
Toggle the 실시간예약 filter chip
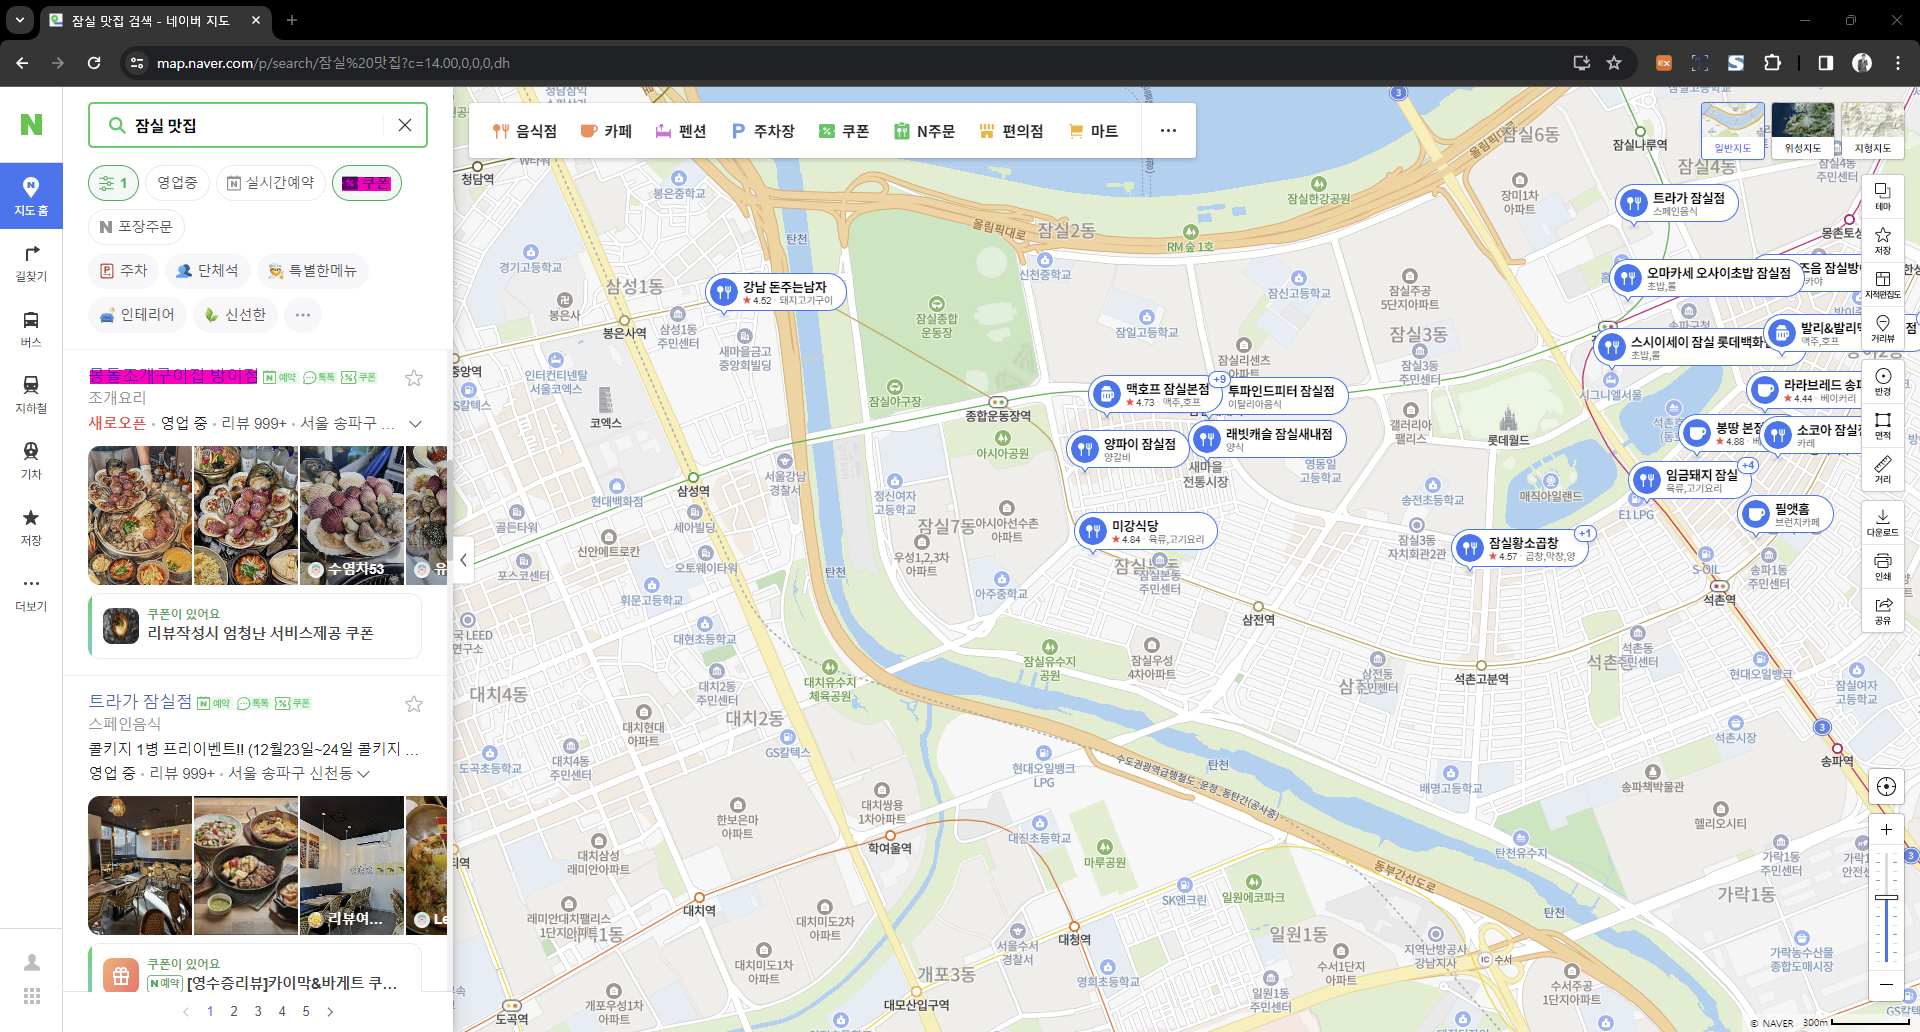[x=271, y=183]
